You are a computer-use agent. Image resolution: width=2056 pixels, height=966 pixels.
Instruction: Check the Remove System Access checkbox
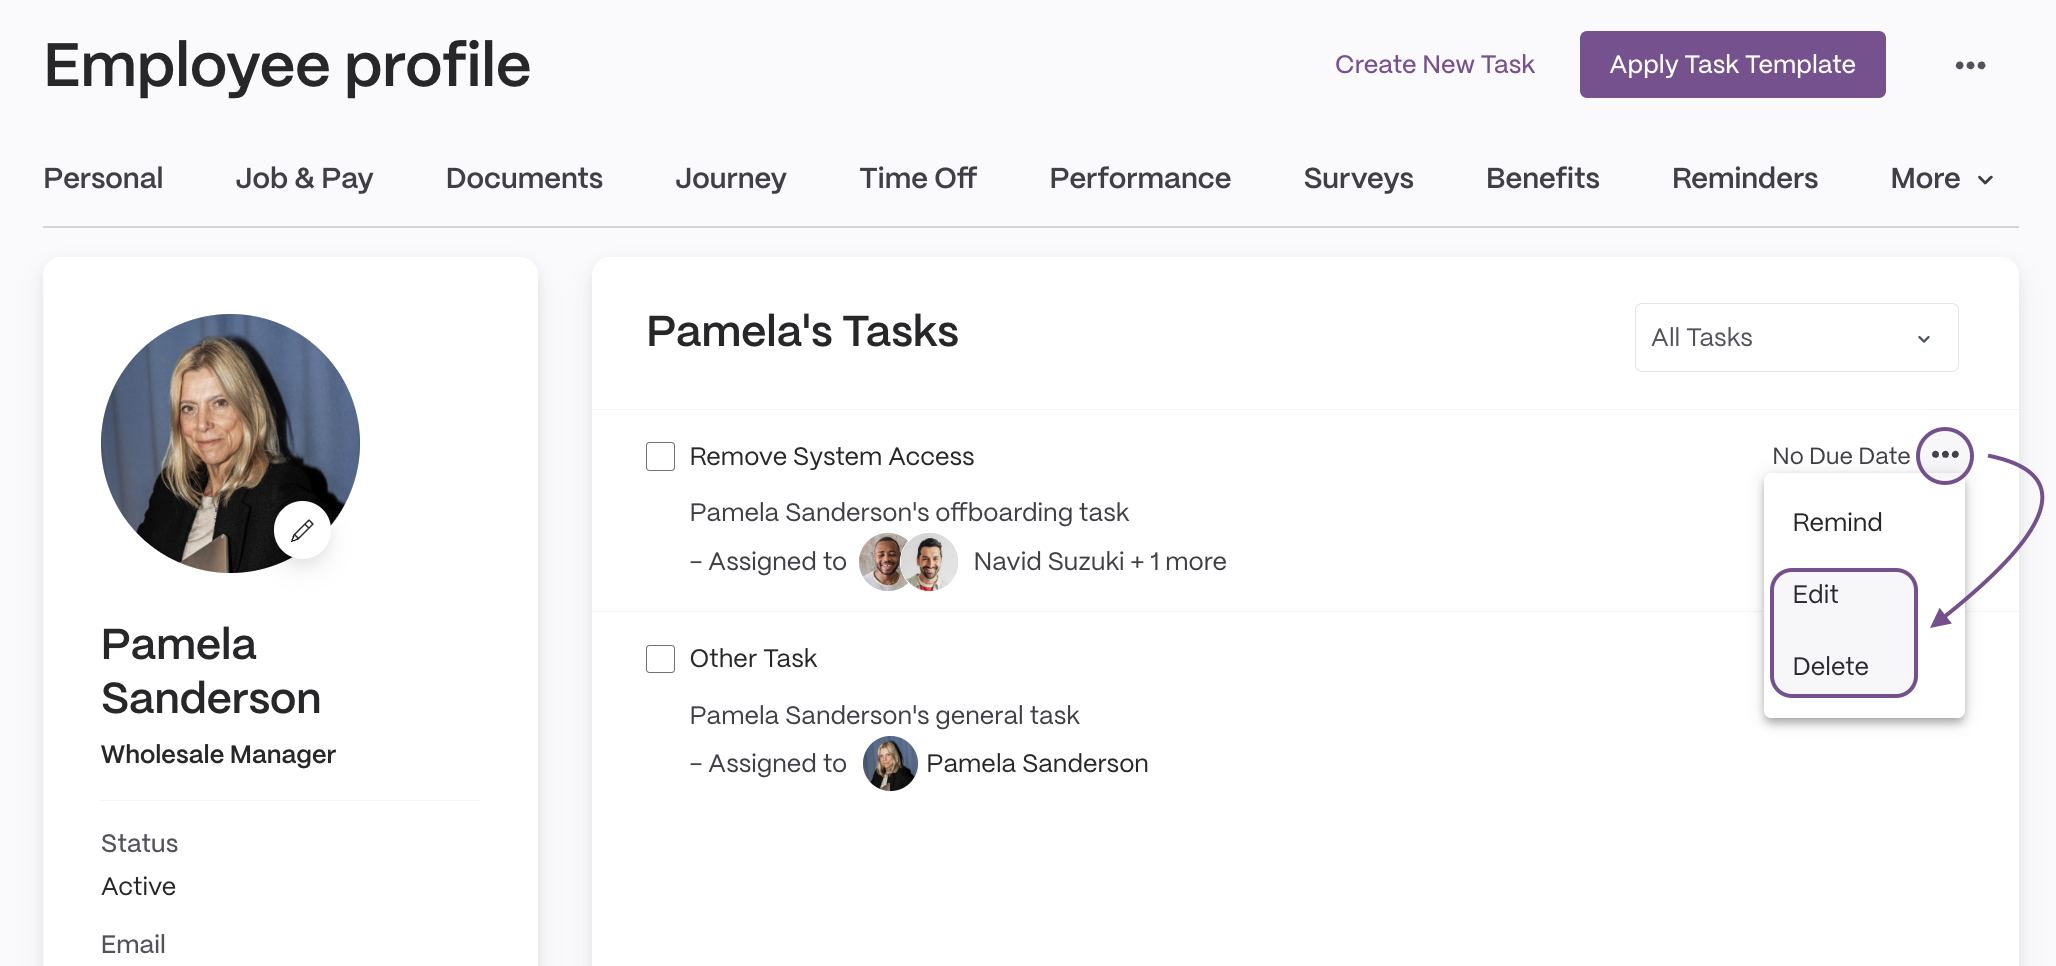tap(660, 456)
